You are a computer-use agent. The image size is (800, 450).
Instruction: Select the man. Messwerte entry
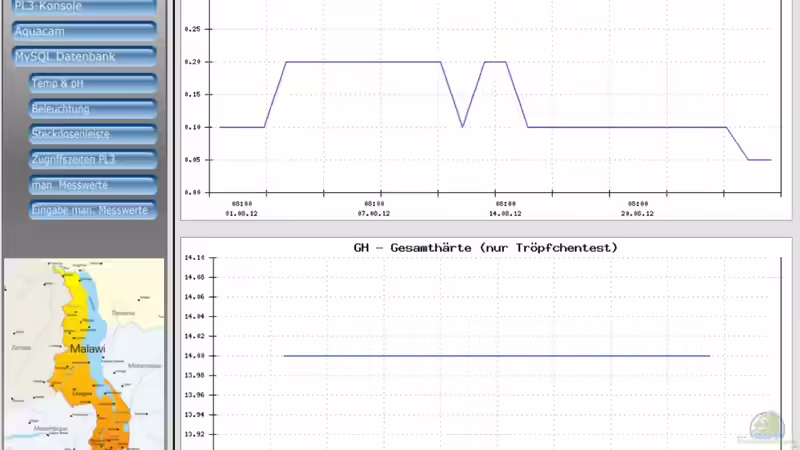(x=93, y=185)
